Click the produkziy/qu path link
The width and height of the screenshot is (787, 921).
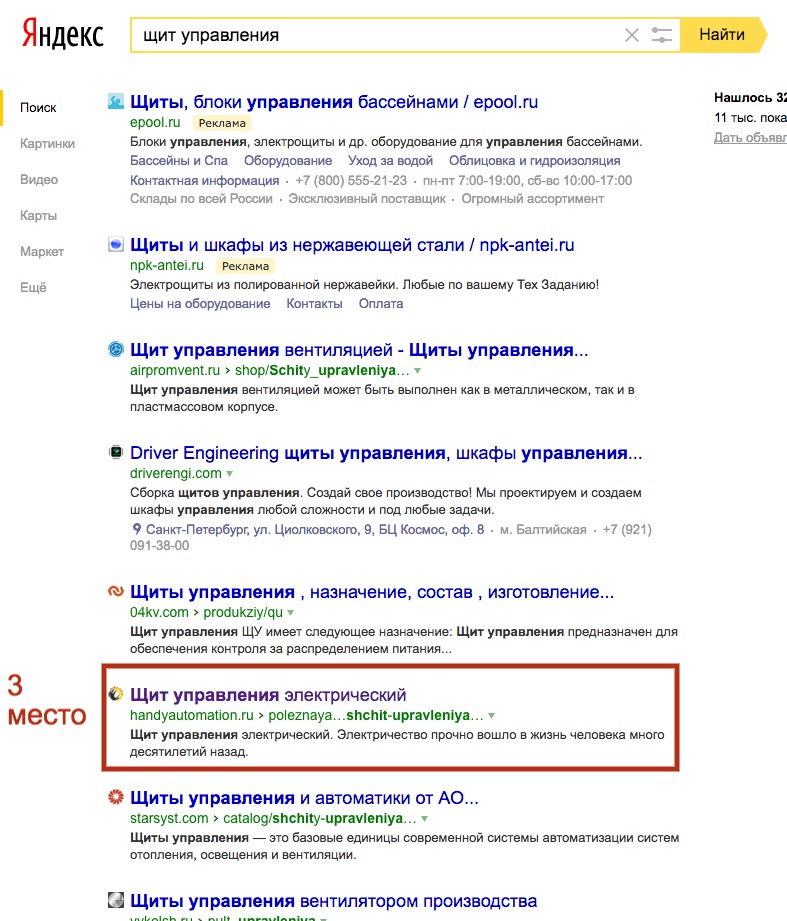243,612
